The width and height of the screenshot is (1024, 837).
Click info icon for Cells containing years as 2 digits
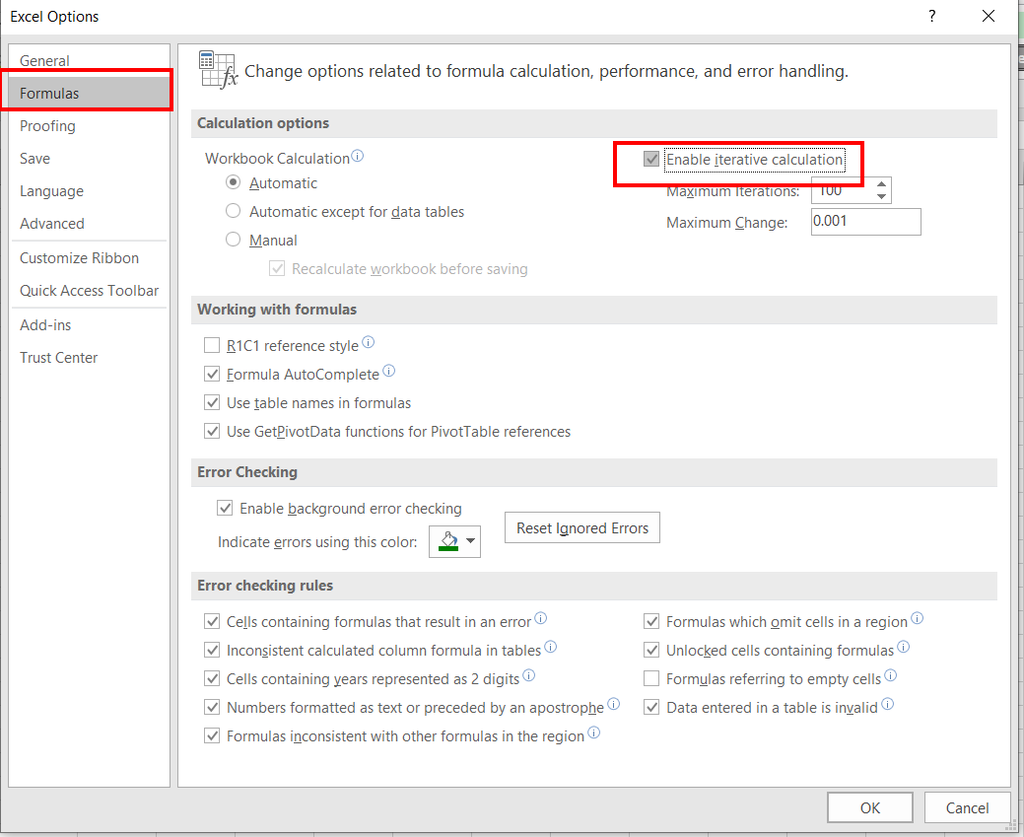click(529, 676)
